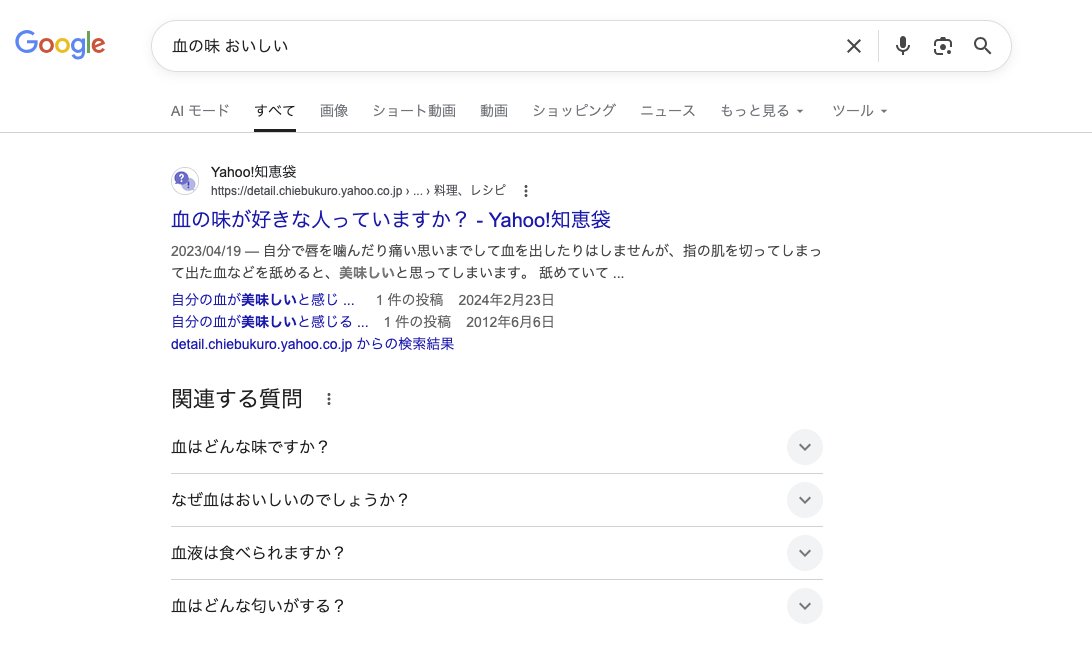Image resolution: width=1092 pixels, height=663 pixels.
Task: Click the Yahoo!知恵袋 site favicon
Action: [x=185, y=181]
